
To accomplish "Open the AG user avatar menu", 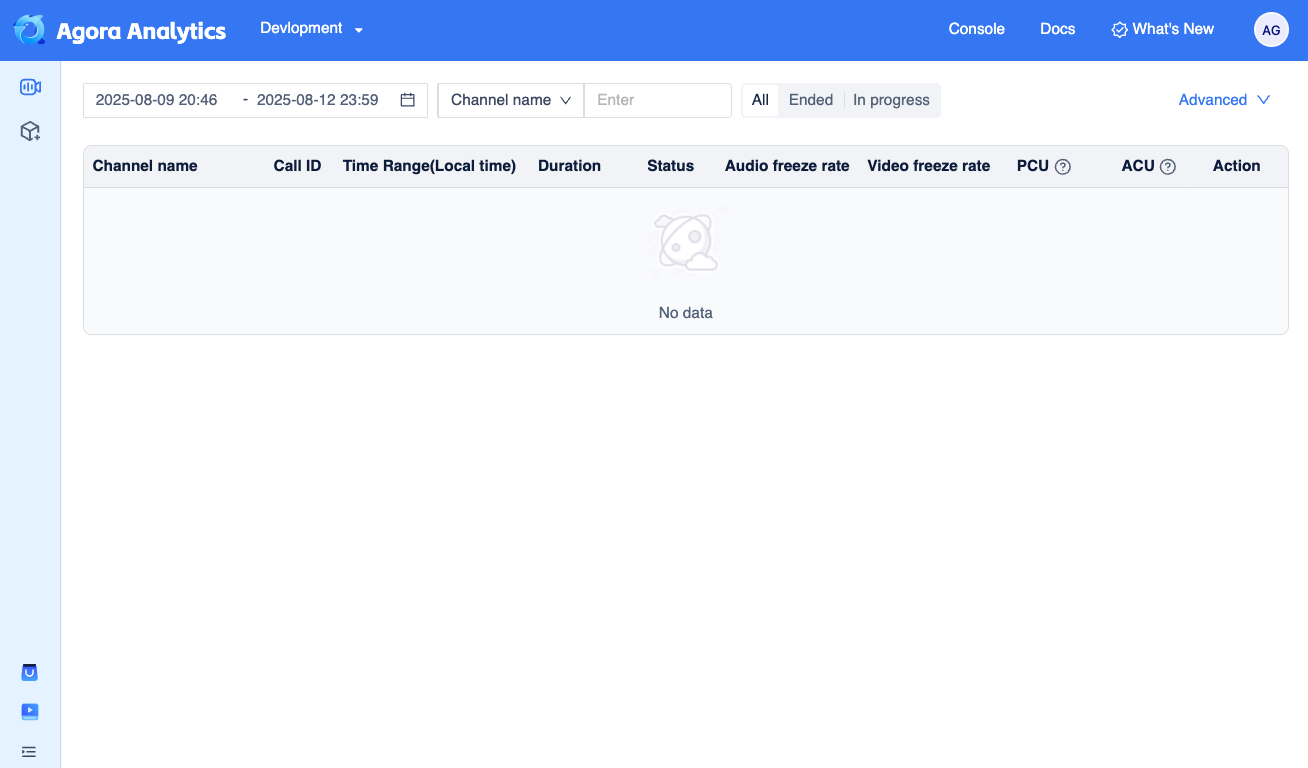I will pos(1271,30).
